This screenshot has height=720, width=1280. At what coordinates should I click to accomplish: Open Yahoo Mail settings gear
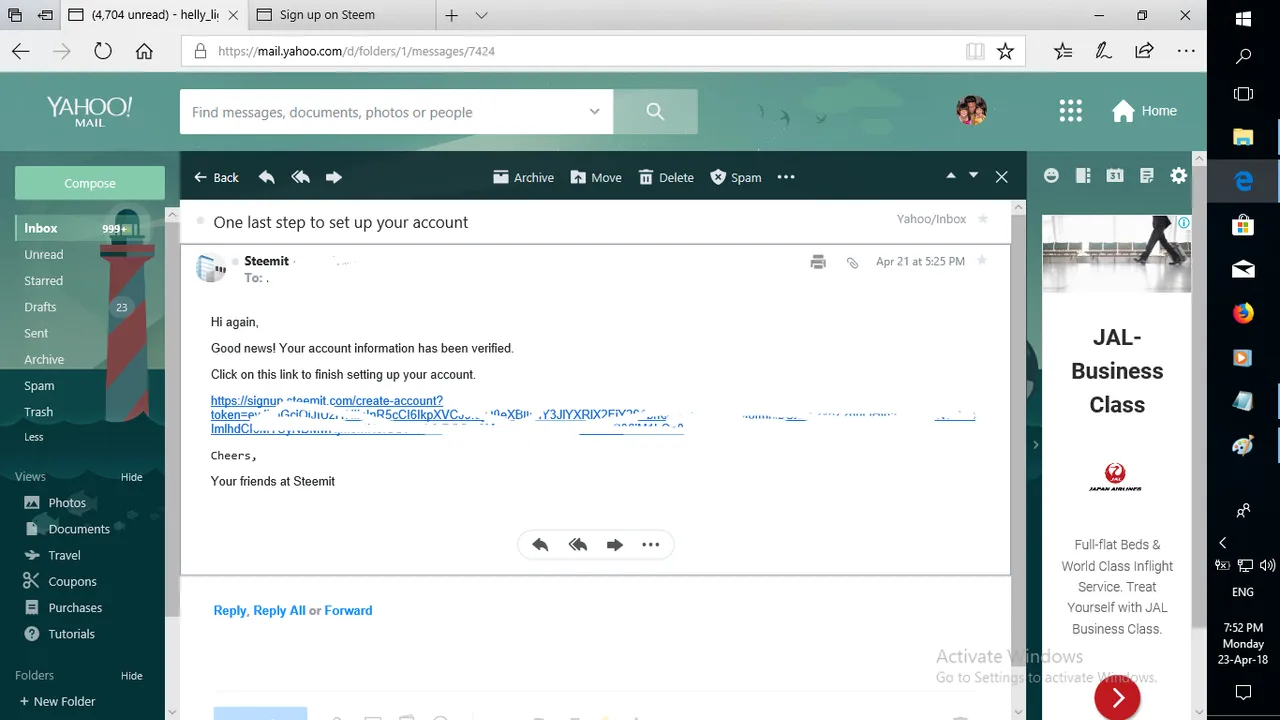1179,176
